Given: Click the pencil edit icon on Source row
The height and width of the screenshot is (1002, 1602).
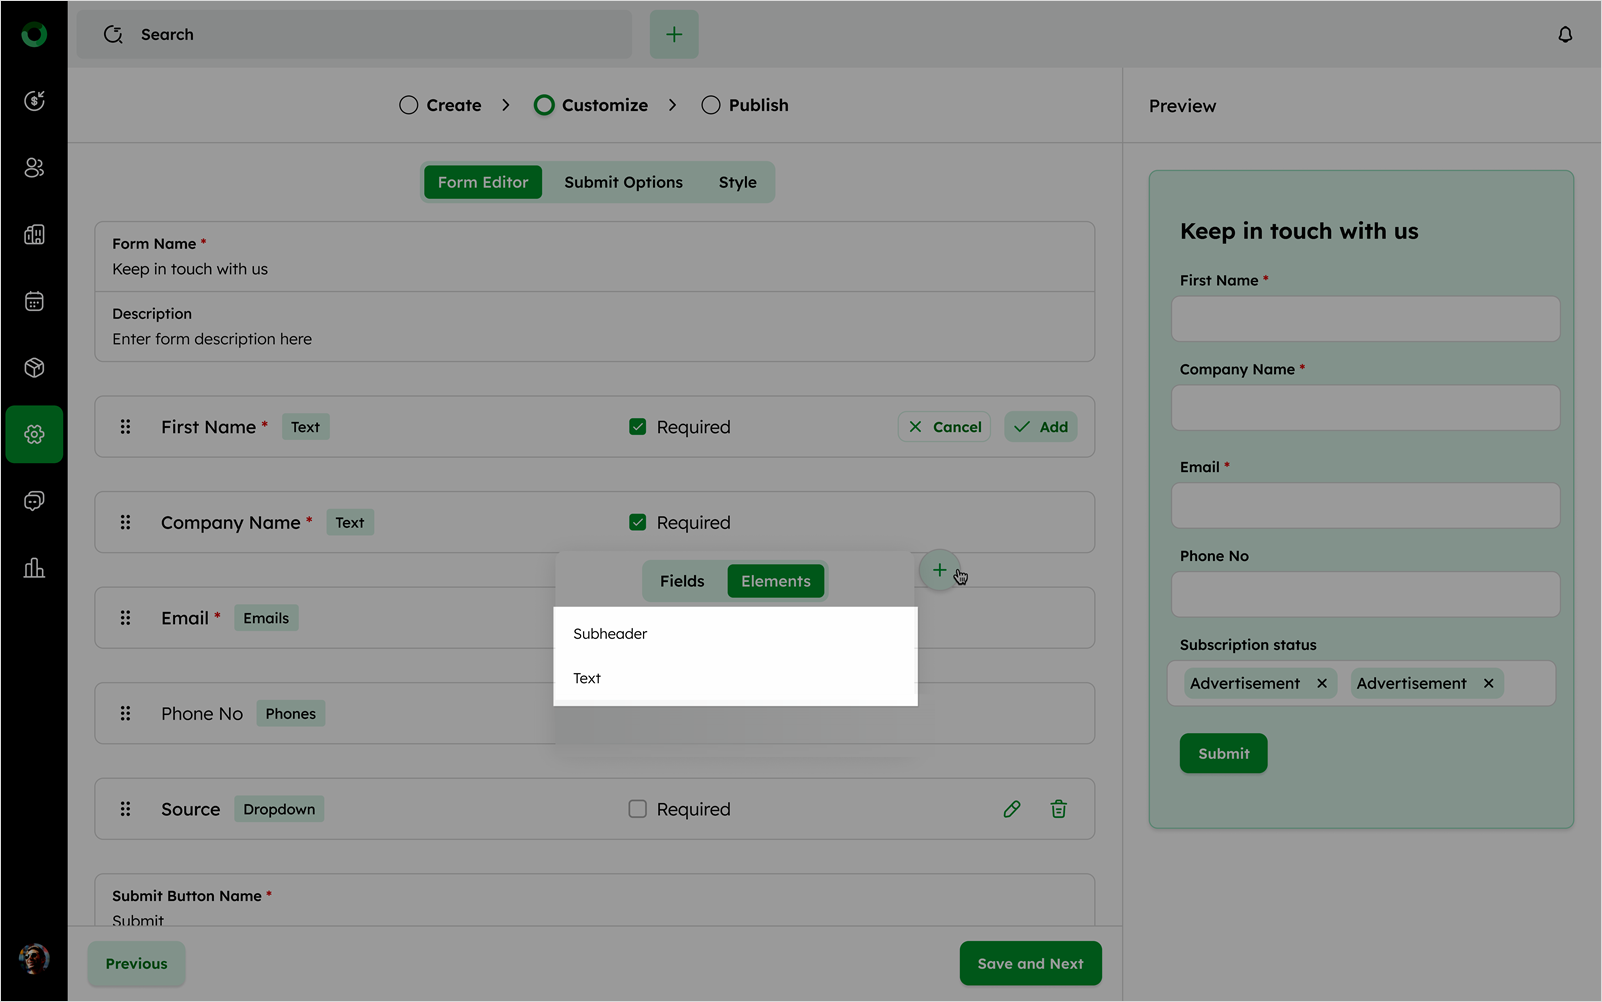Looking at the screenshot, I should click(x=1012, y=809).
